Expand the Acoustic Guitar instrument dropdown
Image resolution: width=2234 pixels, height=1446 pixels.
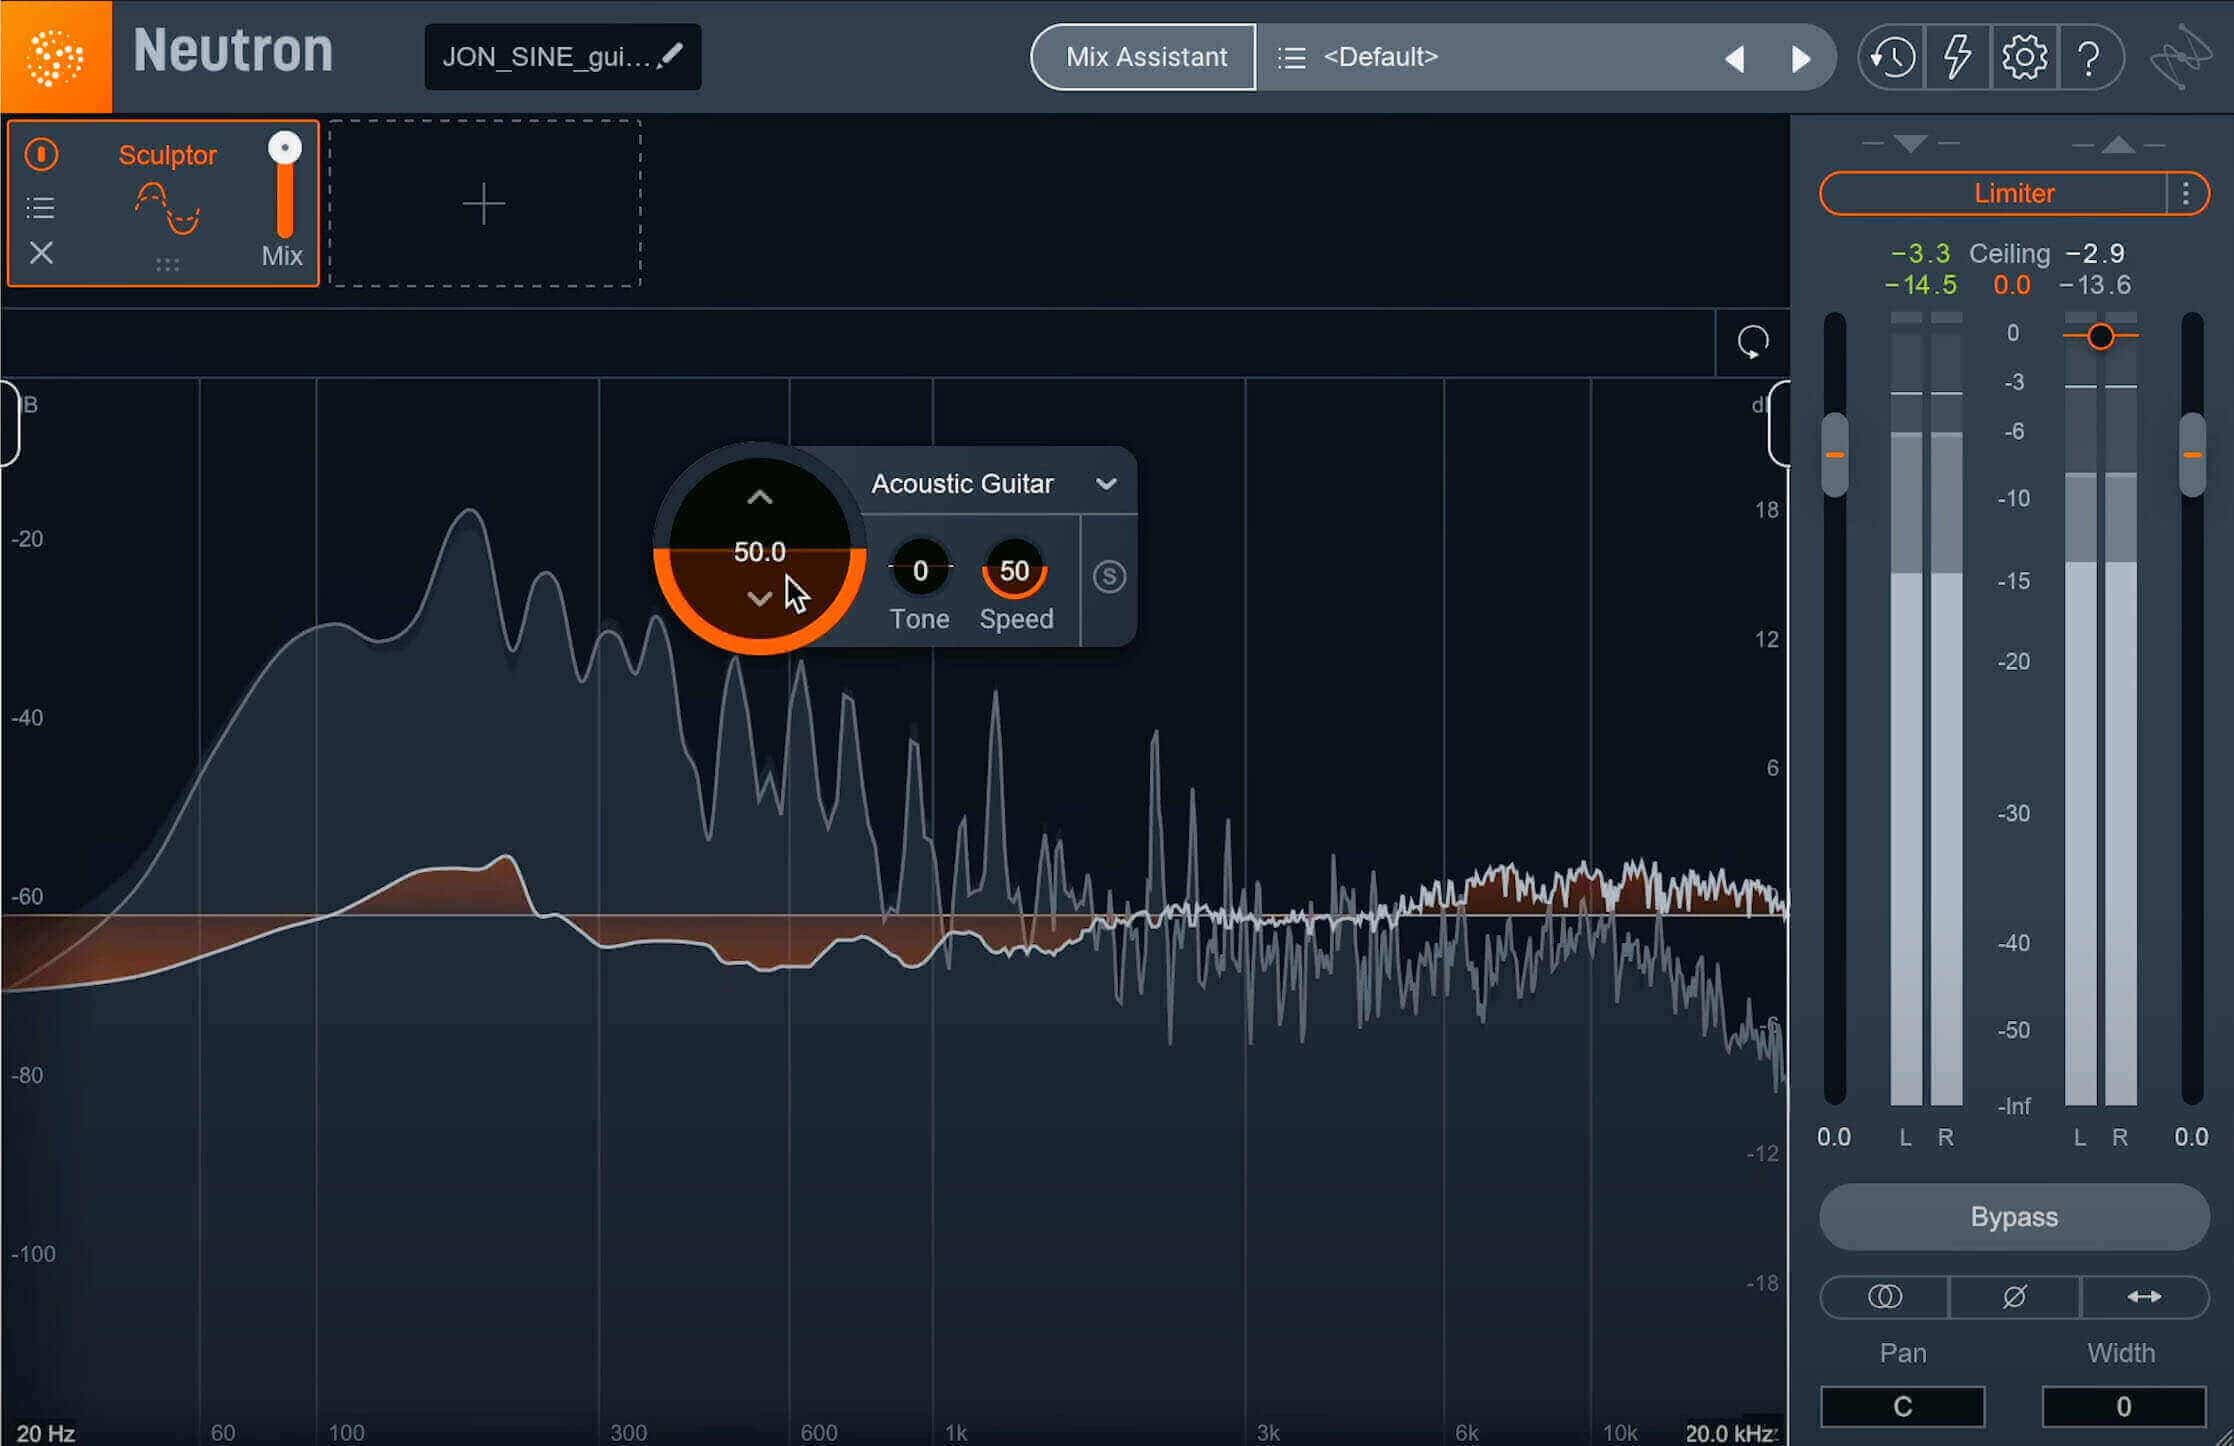(x=1106, y=484)
